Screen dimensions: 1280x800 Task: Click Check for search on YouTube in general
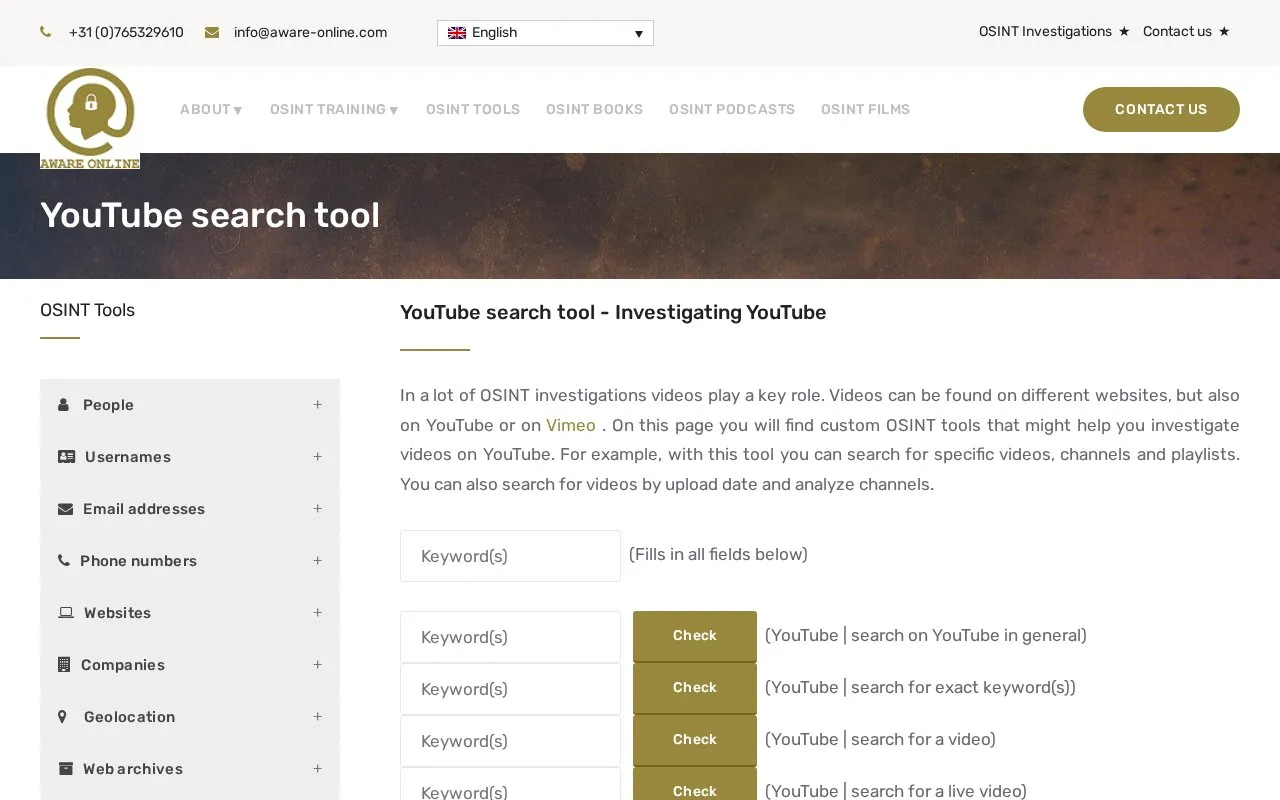click(x=695, y=636)
